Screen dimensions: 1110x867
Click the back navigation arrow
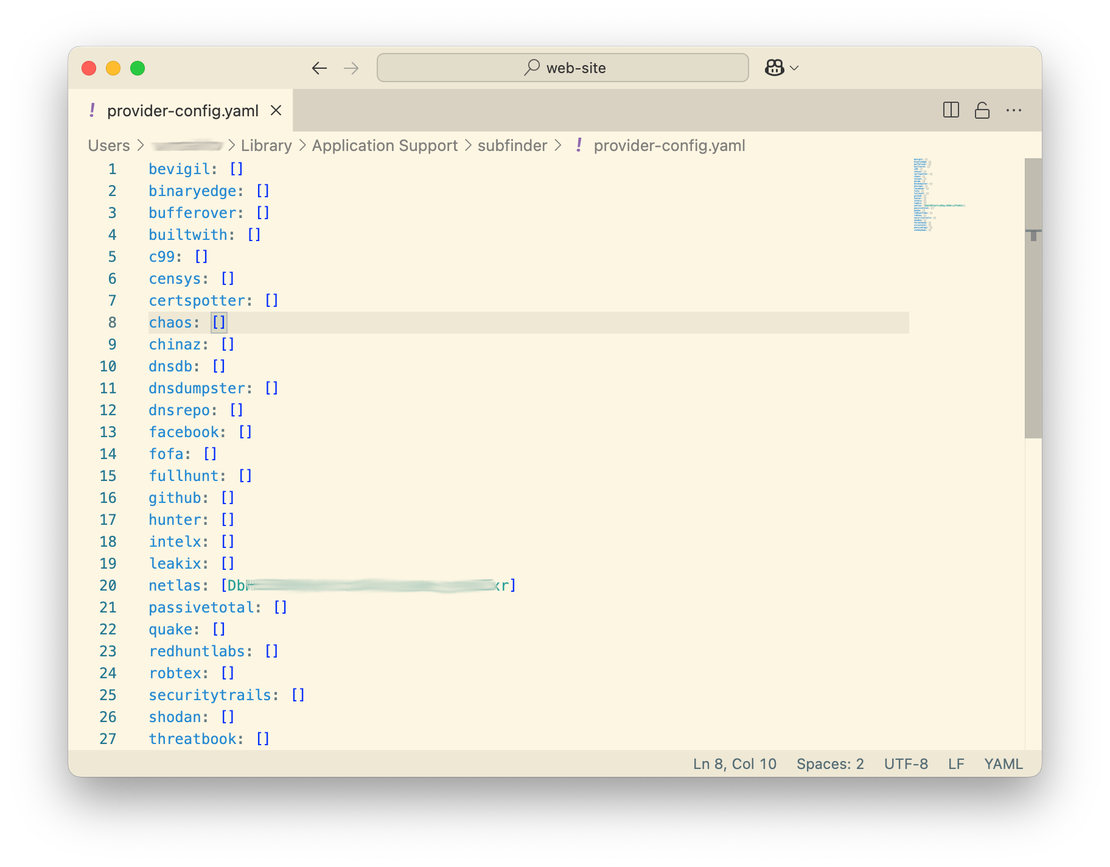tap(319, 67)
